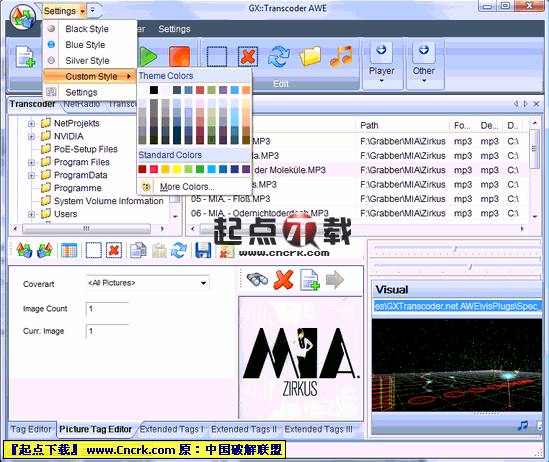
Task: Switch to the Tag Editor tab
Action: tap(31, 429)
